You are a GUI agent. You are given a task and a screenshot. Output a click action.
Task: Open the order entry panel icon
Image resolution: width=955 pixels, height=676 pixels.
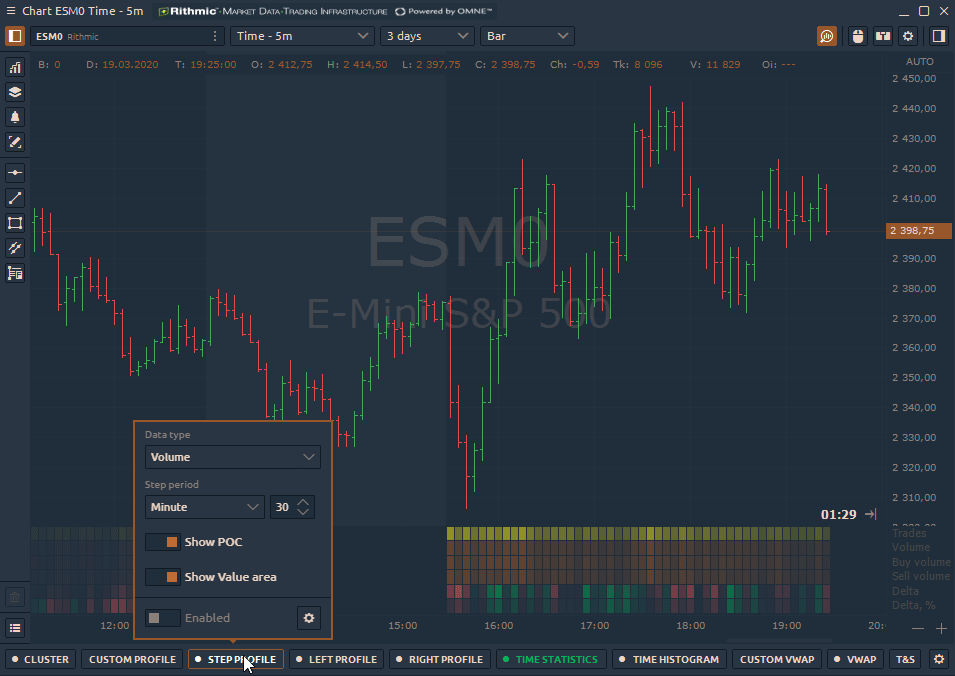[x=883, y=36]
